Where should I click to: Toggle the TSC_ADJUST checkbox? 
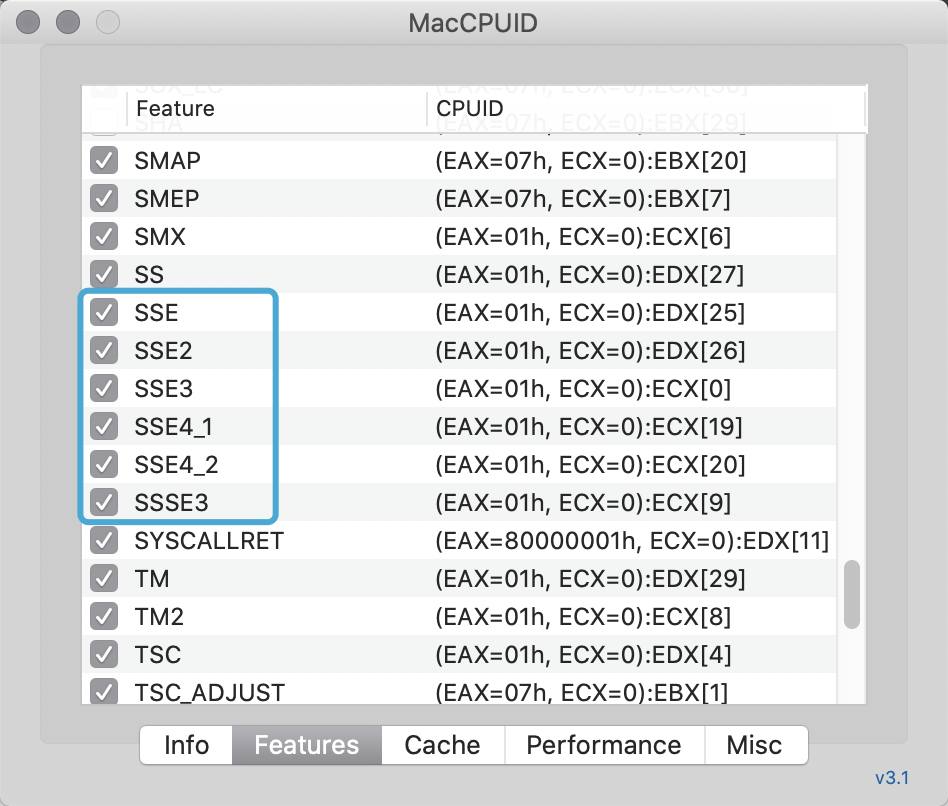tap(104, 692)
